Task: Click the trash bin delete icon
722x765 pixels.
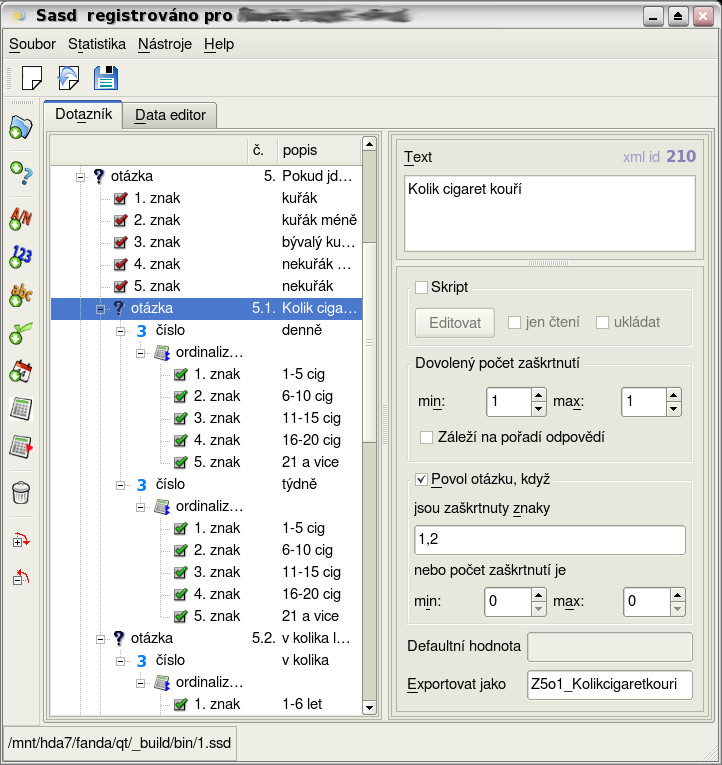Action: coord(21,493)
